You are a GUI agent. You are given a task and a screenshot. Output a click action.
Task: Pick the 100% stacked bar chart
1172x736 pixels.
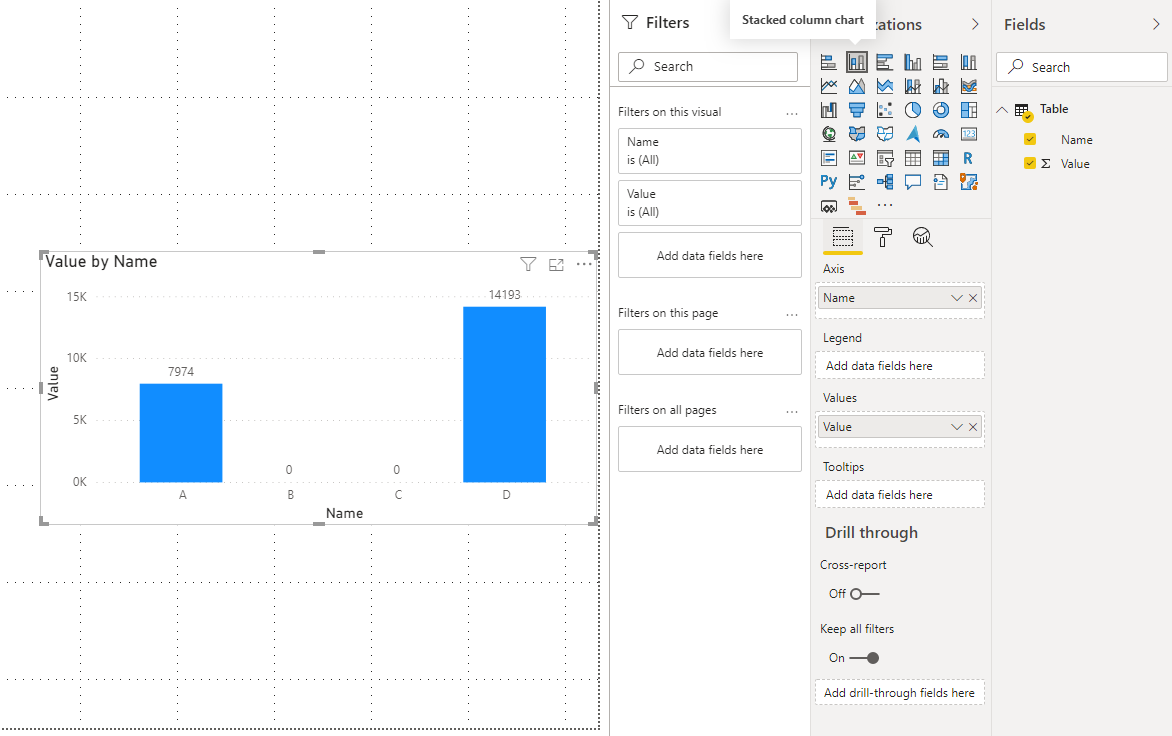click(941, 62)
